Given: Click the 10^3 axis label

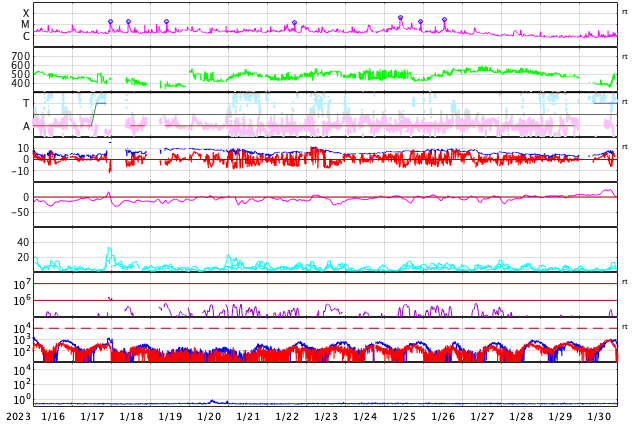Looking at the screenshot, I should [x=21, y=340].
